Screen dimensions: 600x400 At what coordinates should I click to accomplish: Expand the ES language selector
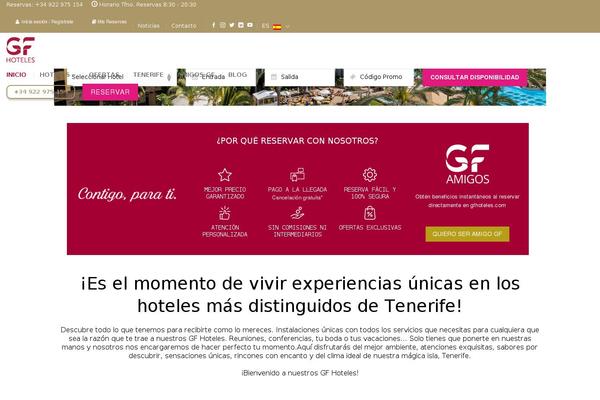276,26
